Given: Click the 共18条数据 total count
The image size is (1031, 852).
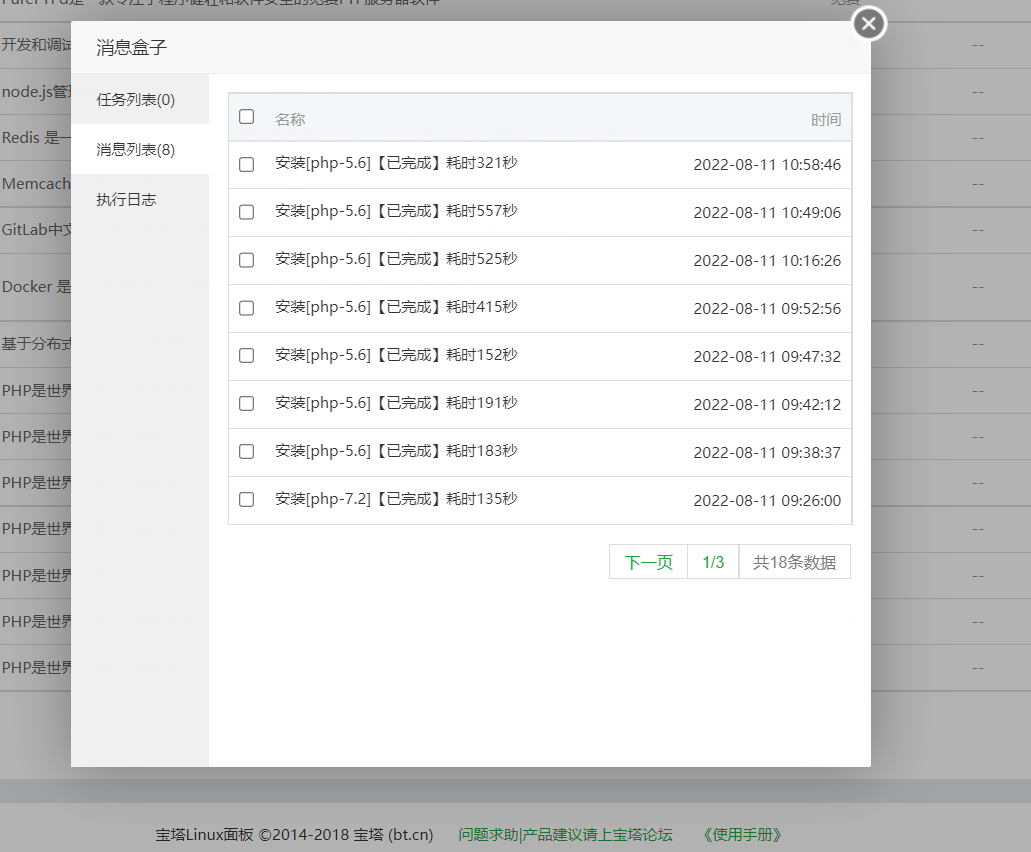Looking at the screenshot, I should tap(795, 562).
